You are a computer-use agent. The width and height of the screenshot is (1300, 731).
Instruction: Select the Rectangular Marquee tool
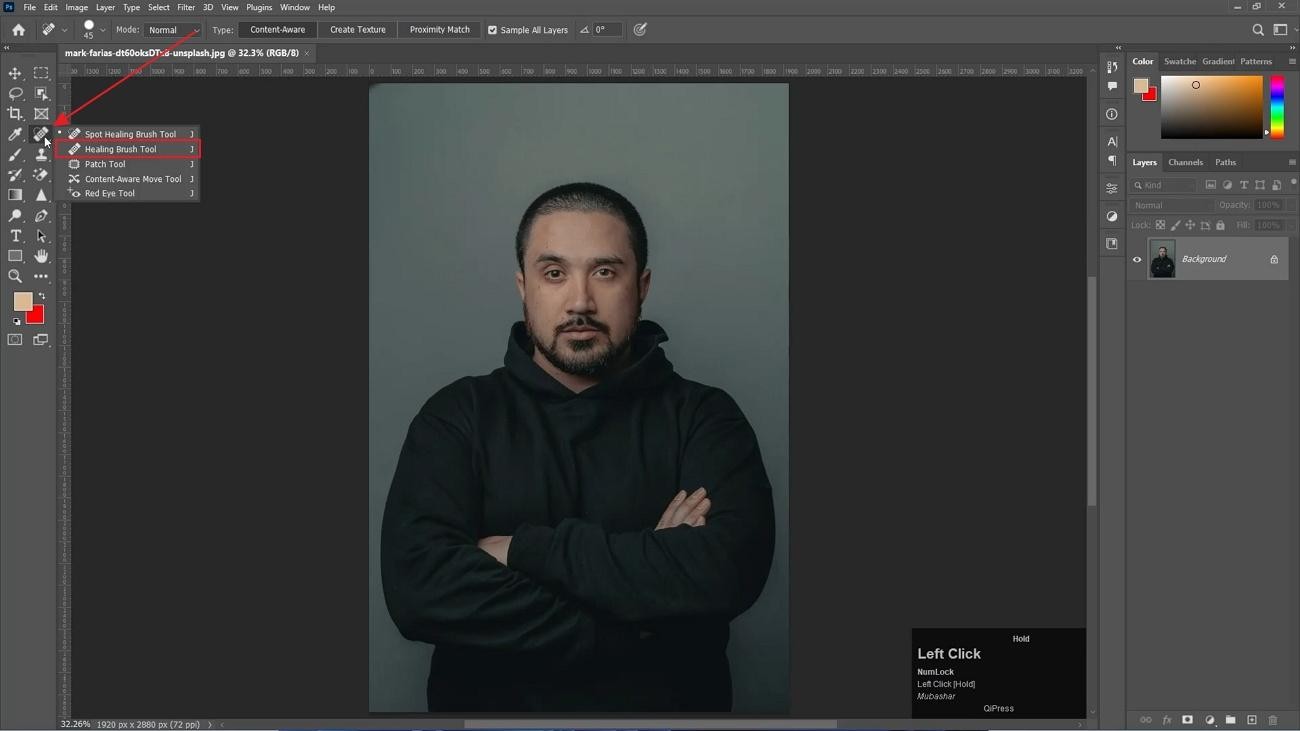(41, 73)
